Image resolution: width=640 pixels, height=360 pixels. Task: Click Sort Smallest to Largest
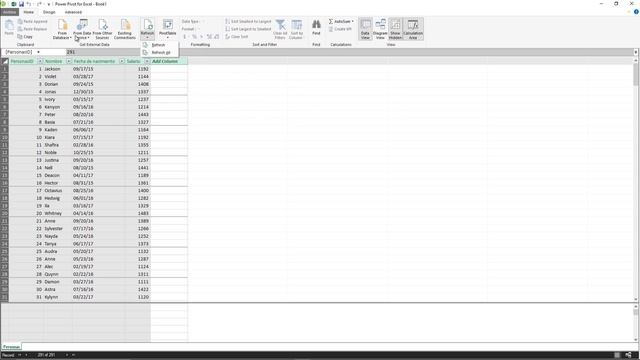pos(248,21)
